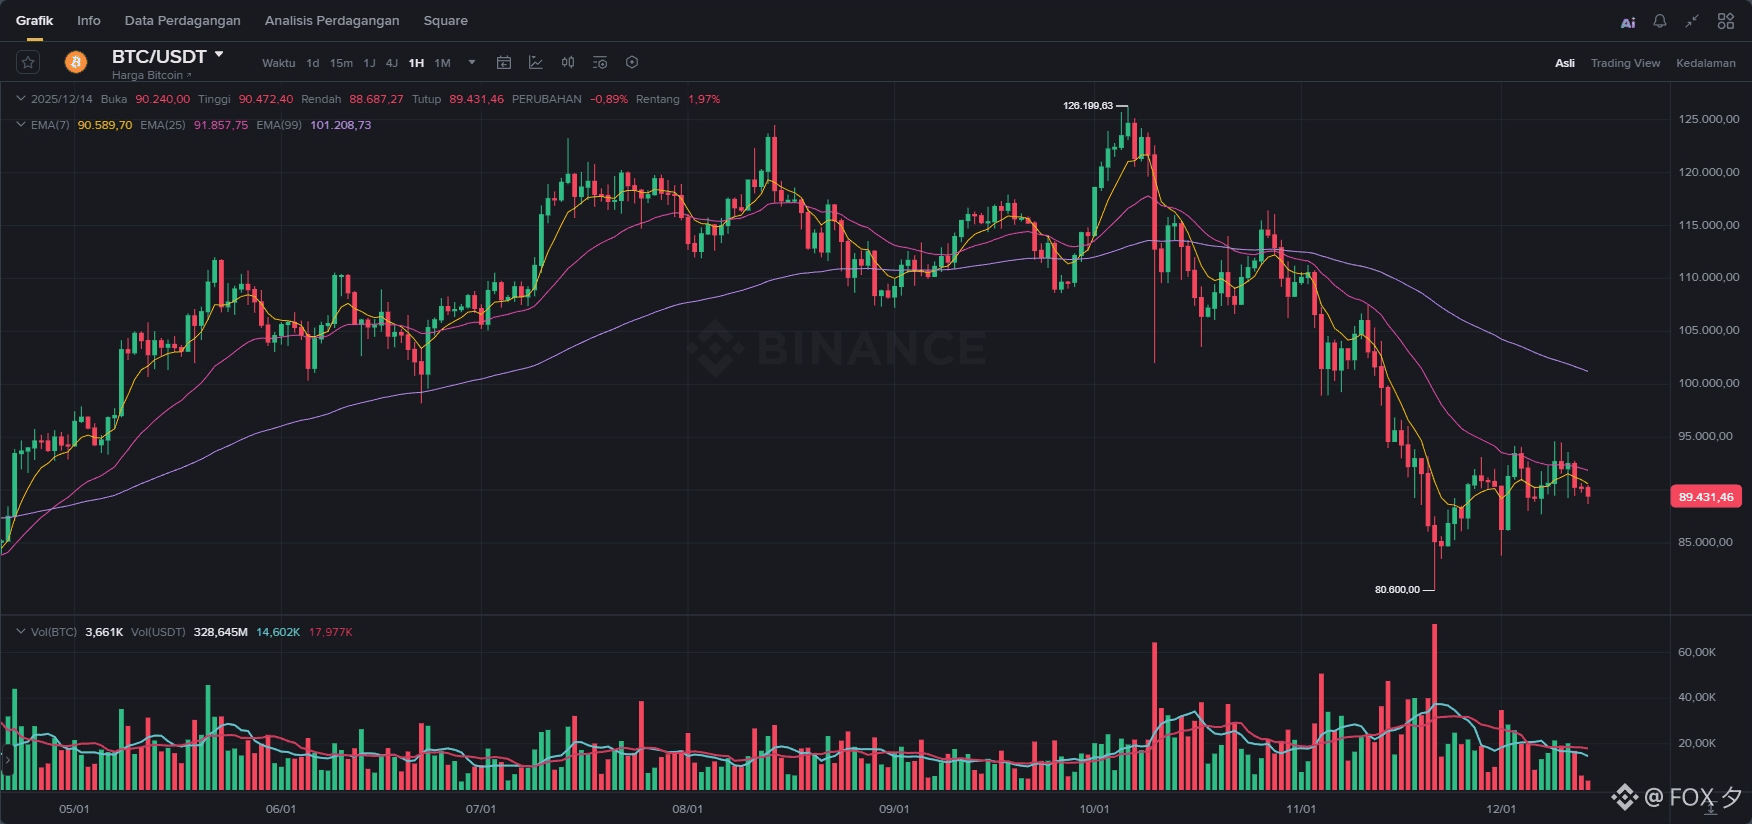The image size is (1752, 824).
Task: Open the hexagon chart settings icon
Action: [632, 62]
